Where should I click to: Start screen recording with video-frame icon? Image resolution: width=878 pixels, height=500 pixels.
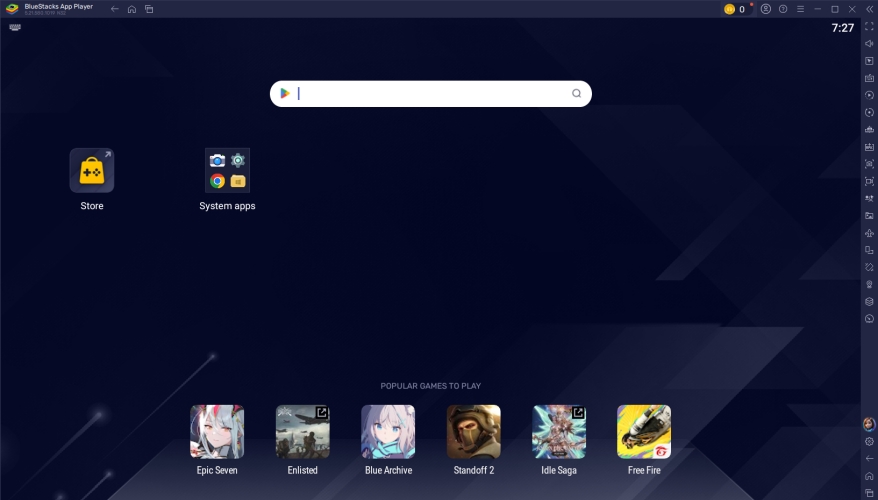869,181
